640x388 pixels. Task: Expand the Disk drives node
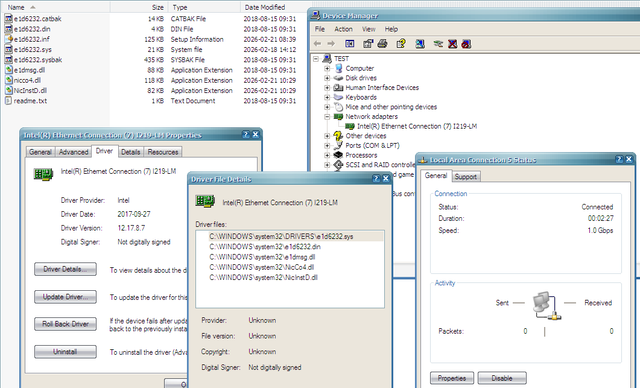[327, 78]
